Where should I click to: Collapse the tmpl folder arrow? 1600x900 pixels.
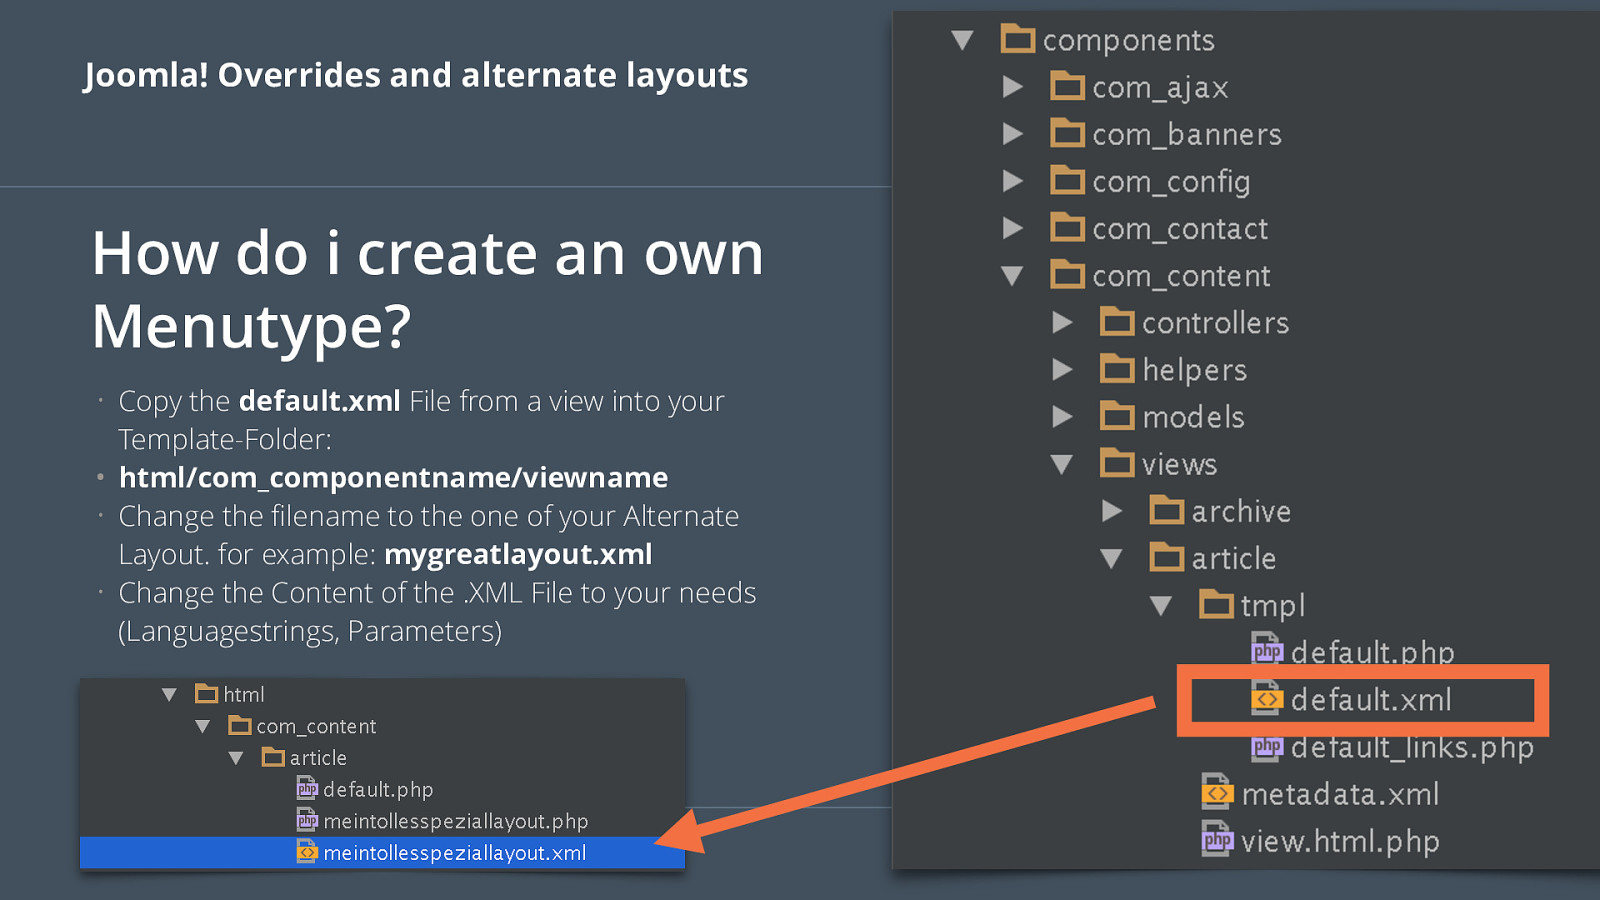pos(1161,606)
